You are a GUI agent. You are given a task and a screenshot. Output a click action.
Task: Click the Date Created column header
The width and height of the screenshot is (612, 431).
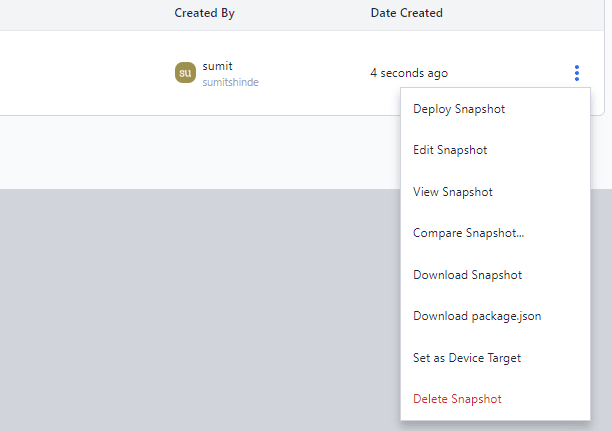coord(406,13)
